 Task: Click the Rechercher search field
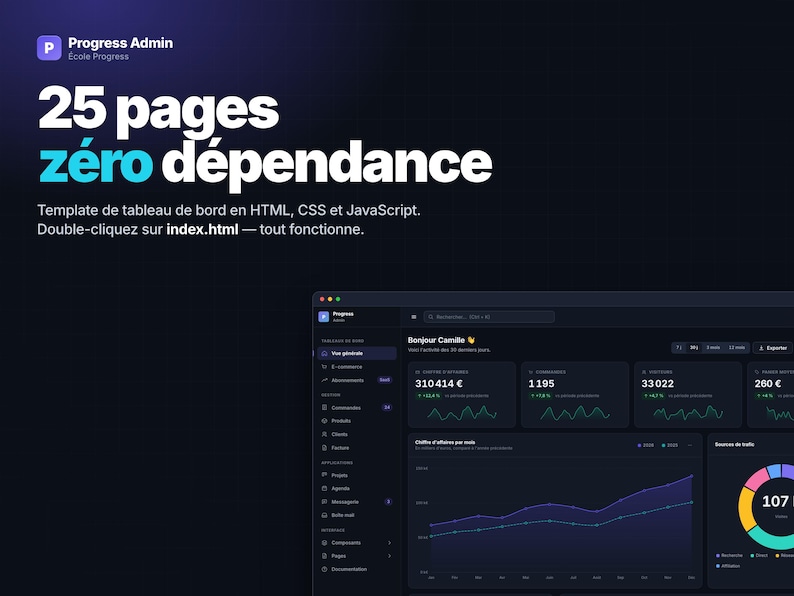click(x=489, y=317)
